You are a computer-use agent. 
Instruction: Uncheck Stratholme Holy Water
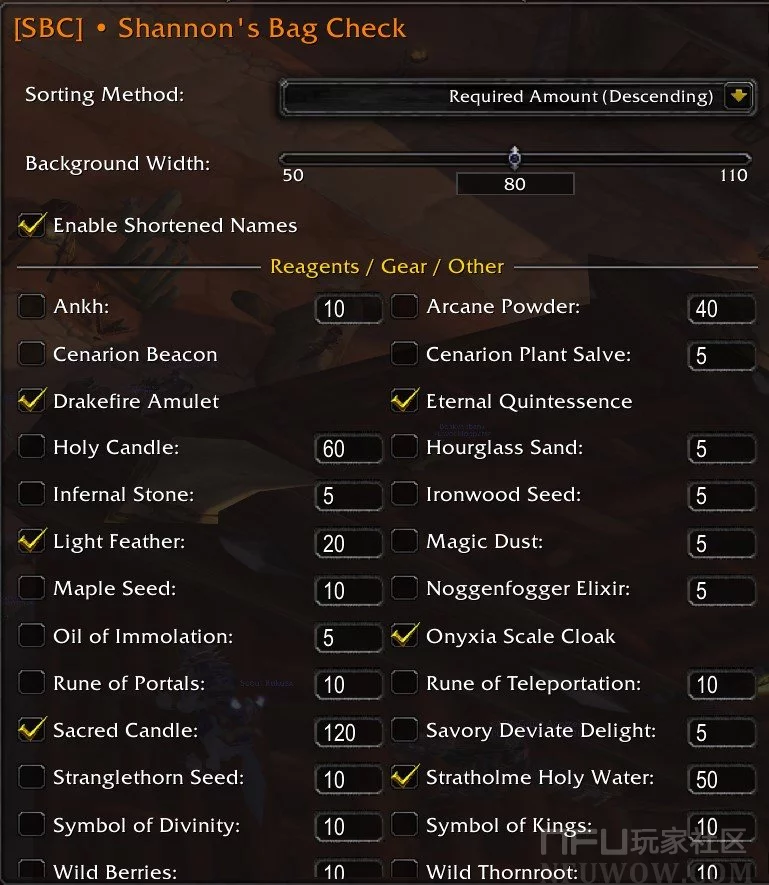tap(404, 777)
